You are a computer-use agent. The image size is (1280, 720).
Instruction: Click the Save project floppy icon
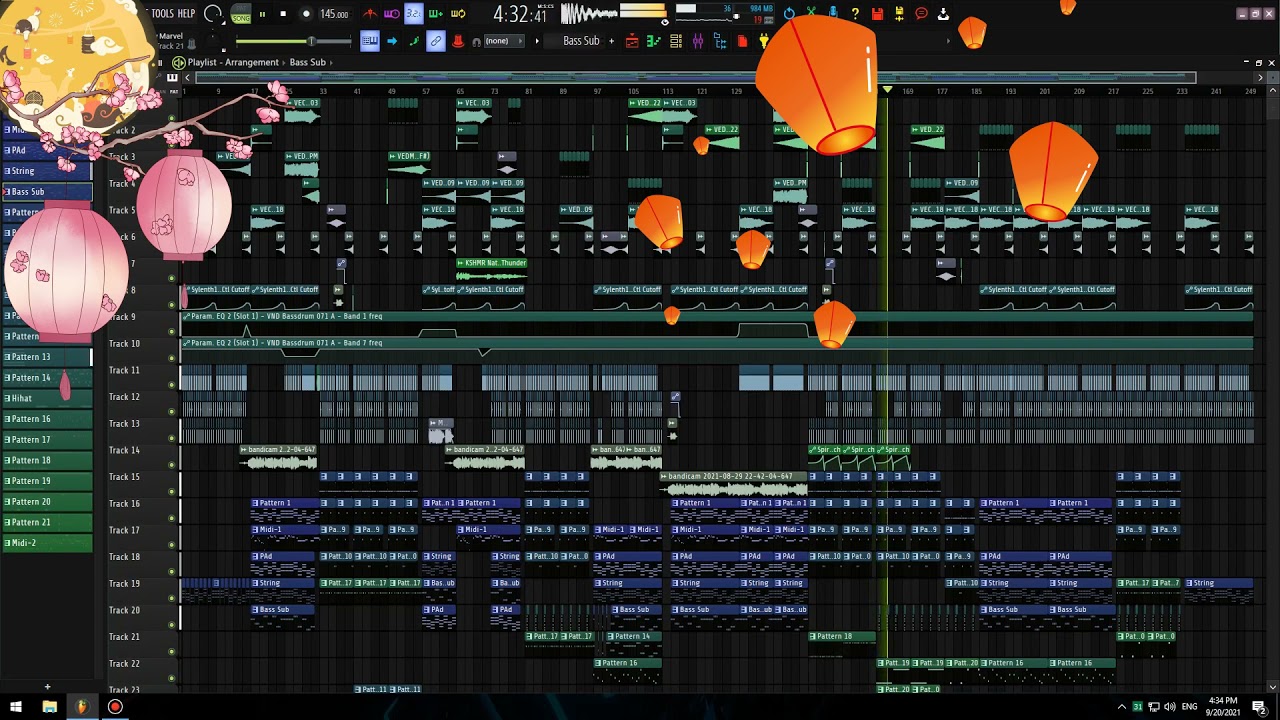[877, 14]
